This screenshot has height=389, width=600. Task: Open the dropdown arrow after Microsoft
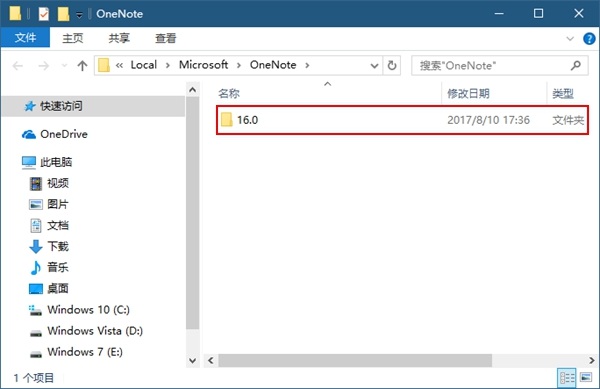pos(239,65)
